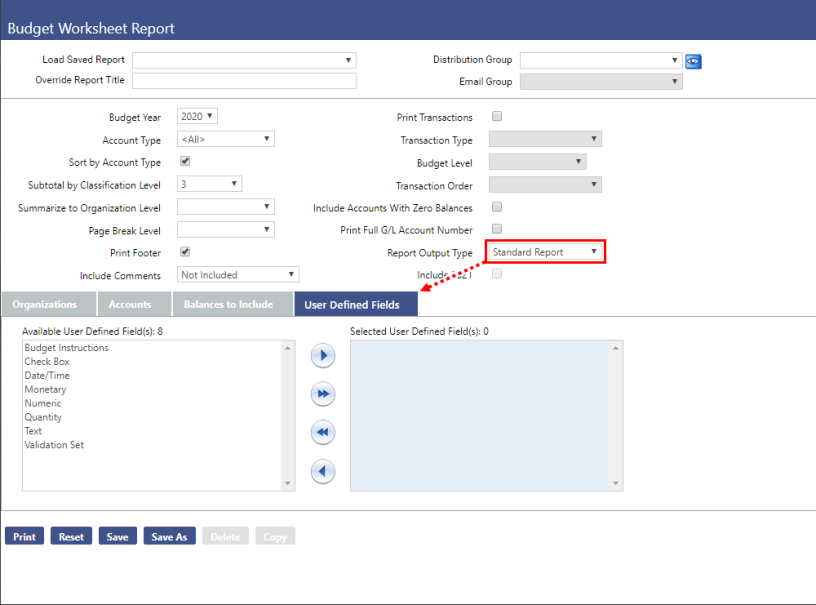
Task: Open the Load Saved Report dropdown
Action: [x=244, y=60]
